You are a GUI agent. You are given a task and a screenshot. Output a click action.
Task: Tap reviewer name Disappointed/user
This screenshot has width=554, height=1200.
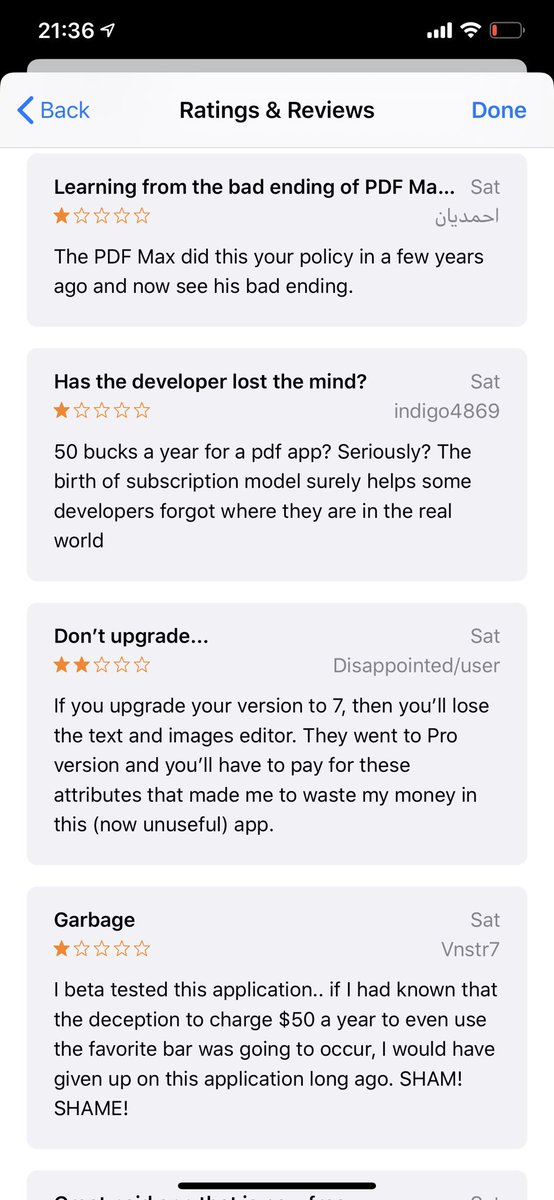coord(416,665)
